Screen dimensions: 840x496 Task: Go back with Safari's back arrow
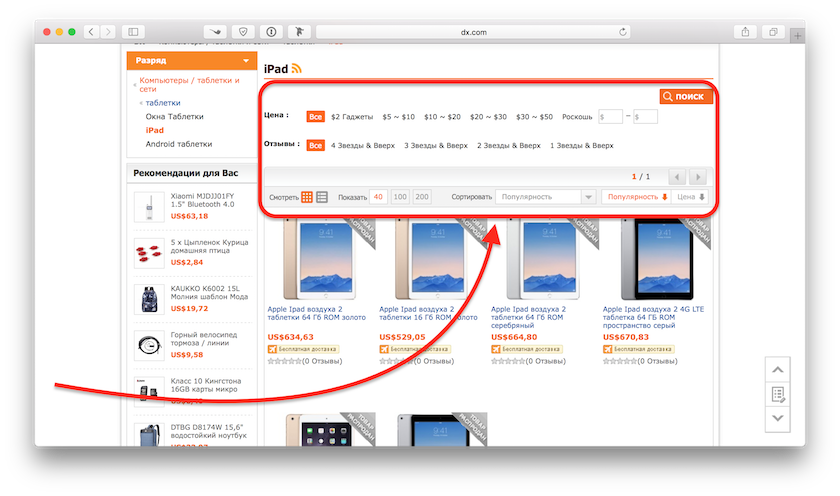pyautogui.click(x=91, y=32)
